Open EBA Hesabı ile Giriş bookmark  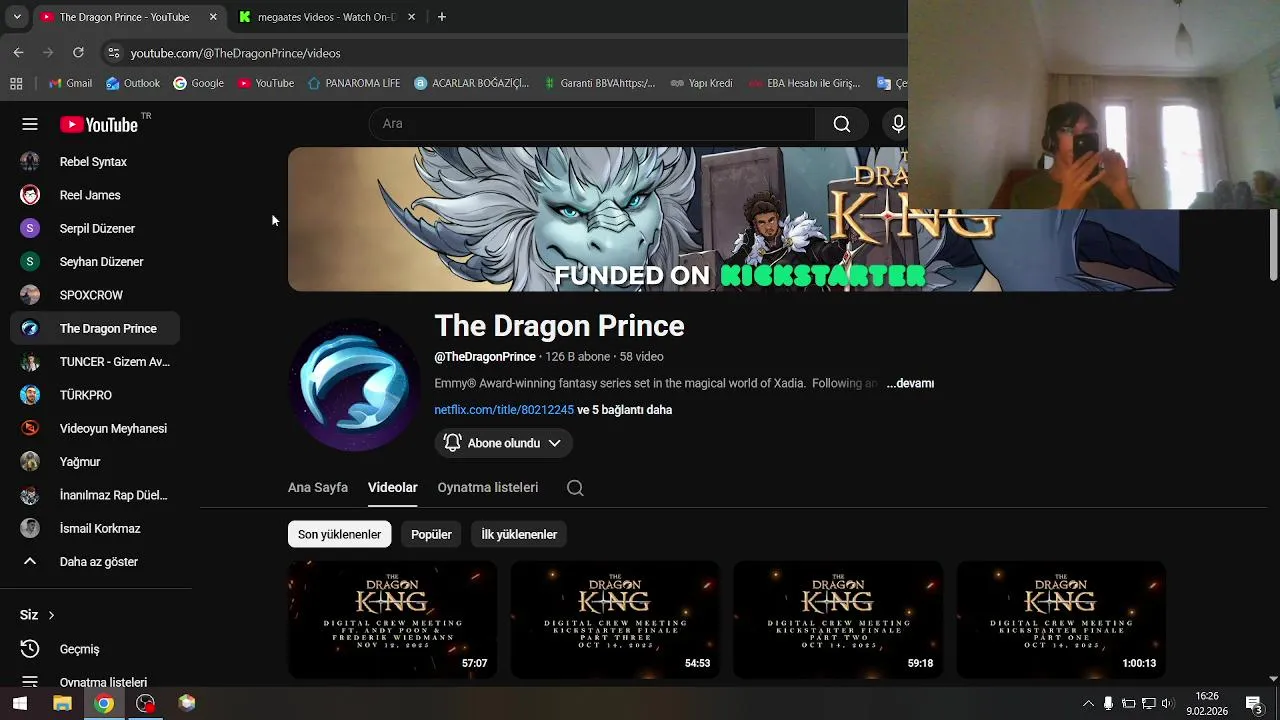[x=804, y=83]
